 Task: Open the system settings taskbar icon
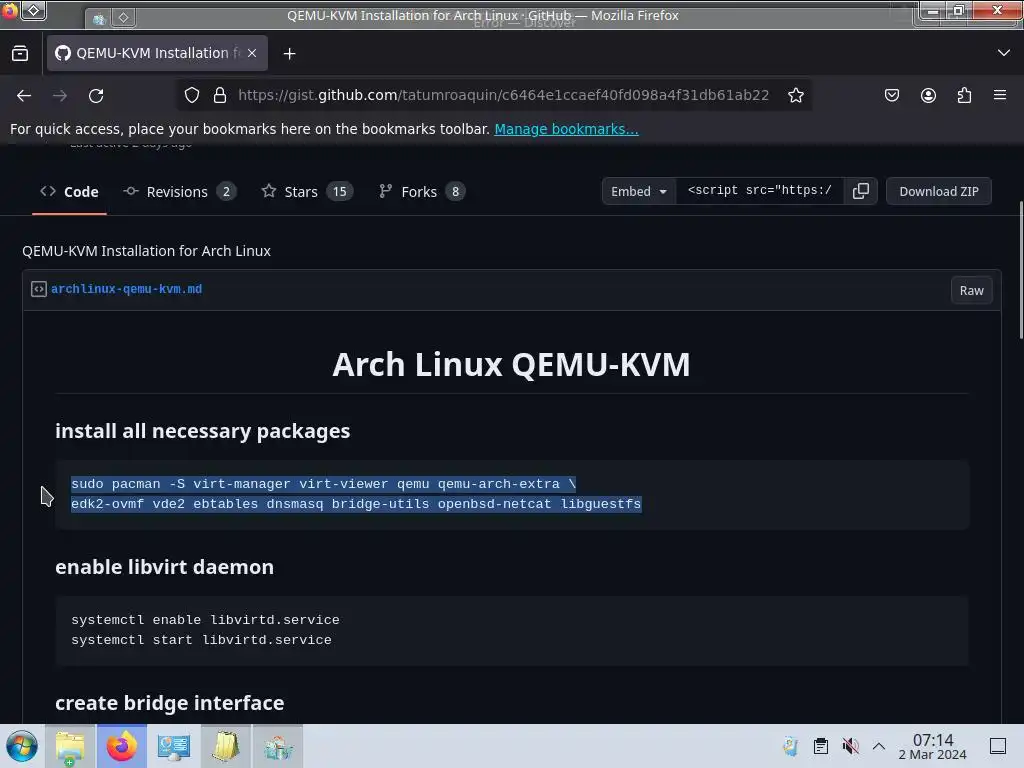tap(174, 746)
